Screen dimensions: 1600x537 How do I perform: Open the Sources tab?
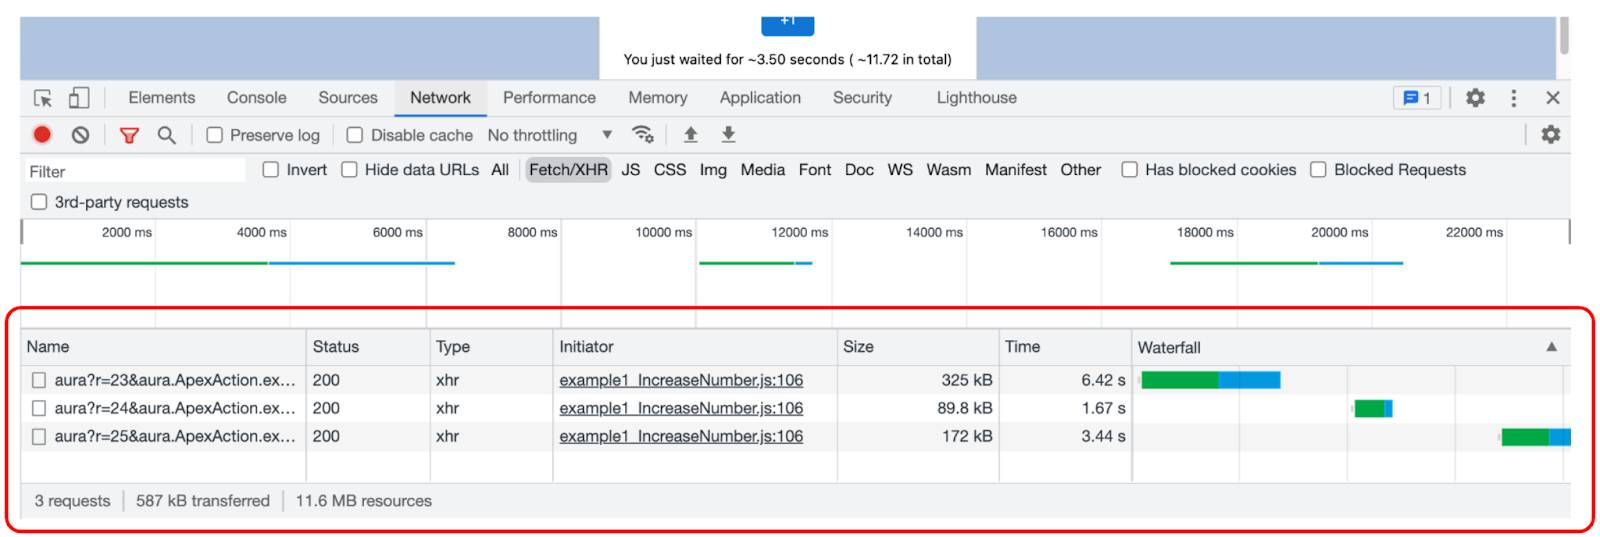pos(348,98)
